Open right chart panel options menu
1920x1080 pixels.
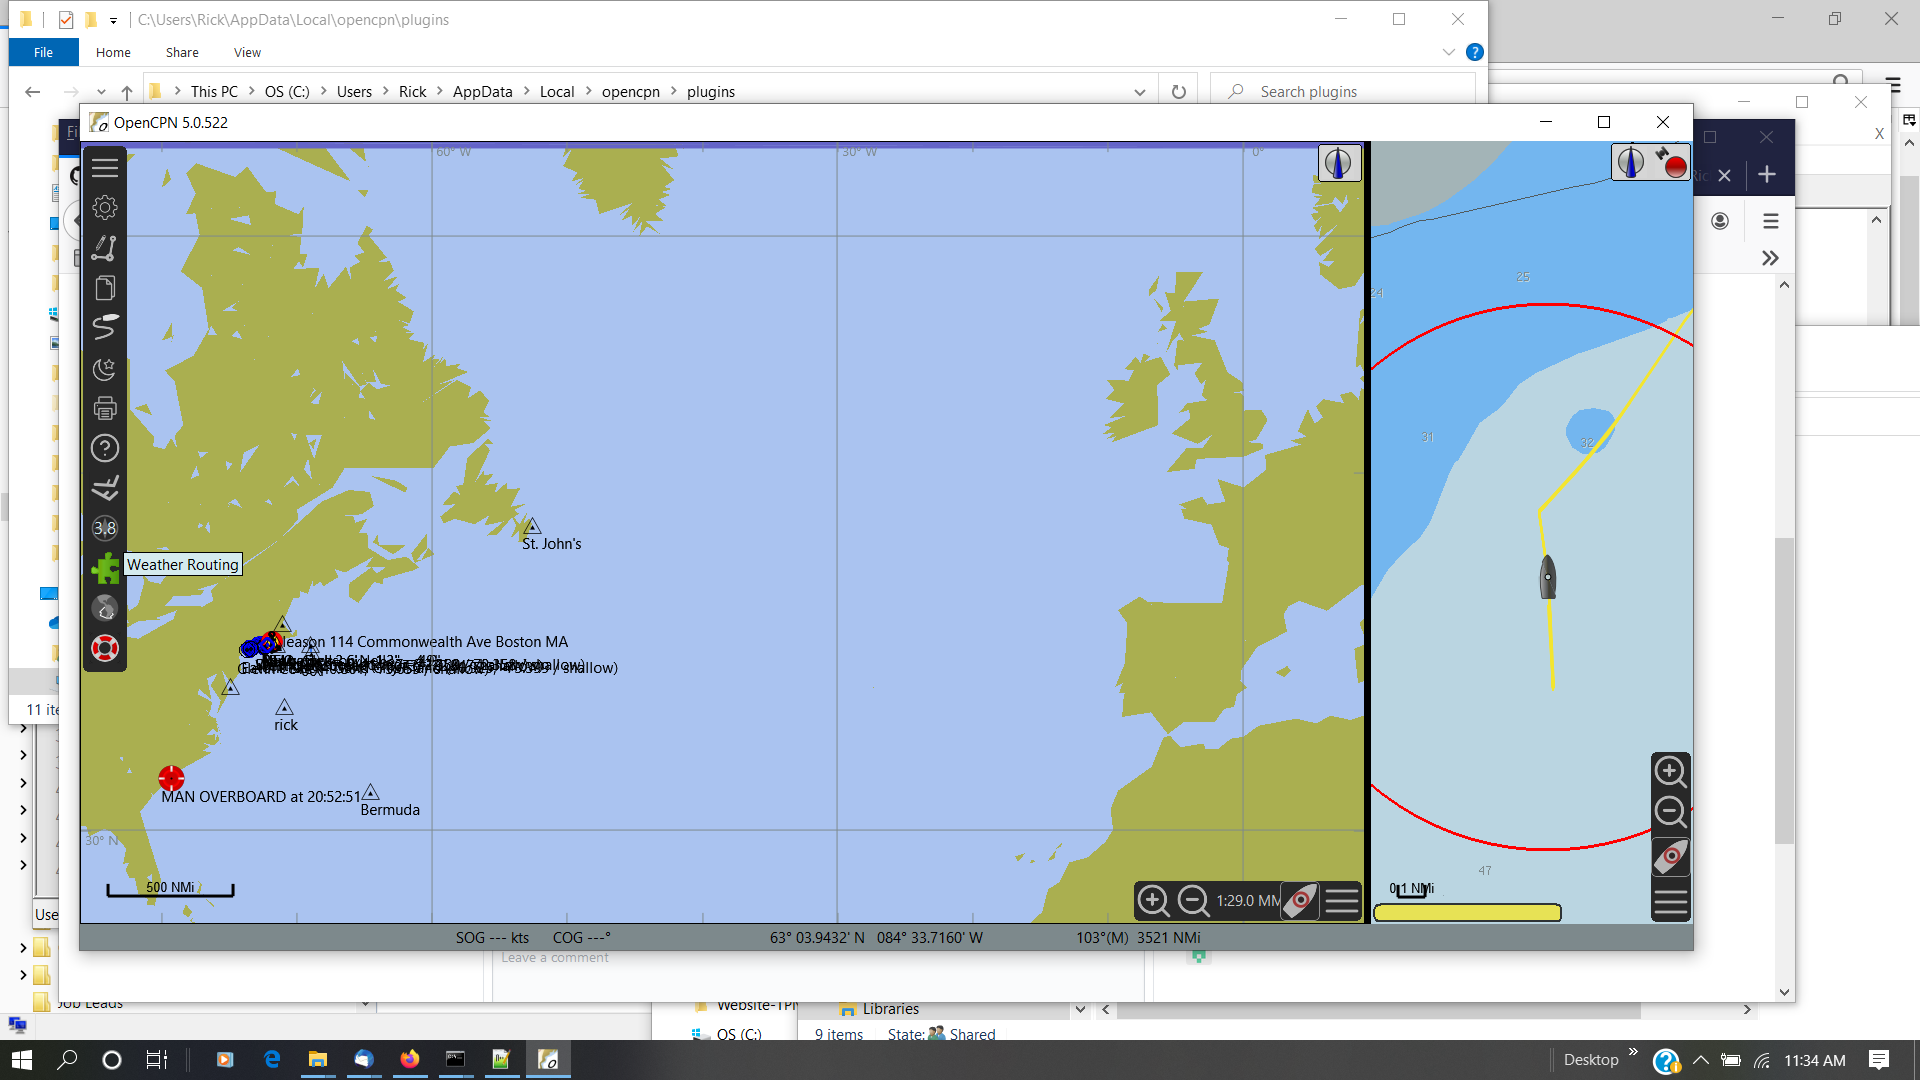tap(1670, 902)
